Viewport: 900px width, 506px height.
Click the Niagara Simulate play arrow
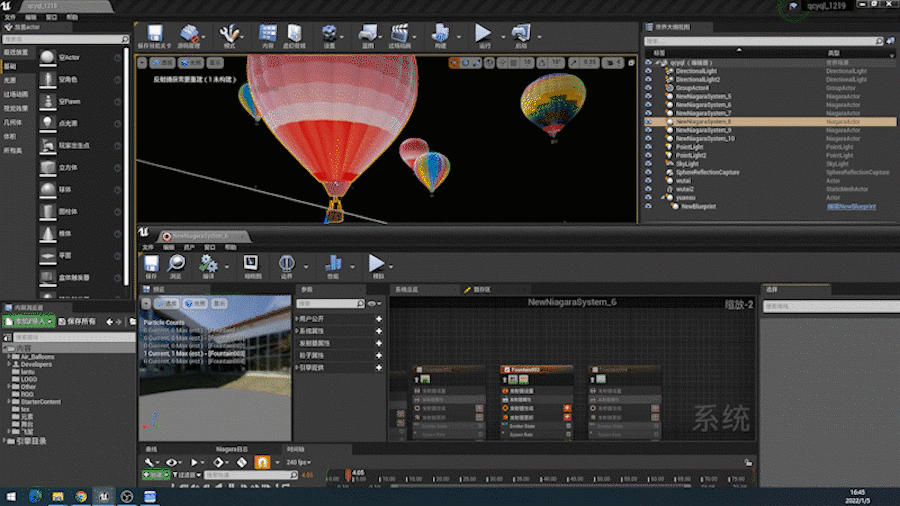377,264
